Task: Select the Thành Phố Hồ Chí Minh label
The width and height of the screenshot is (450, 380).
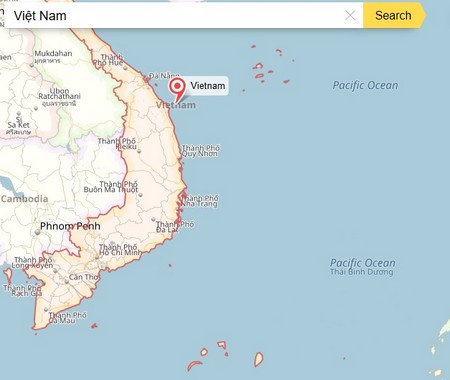Action: tap(119, 250)
